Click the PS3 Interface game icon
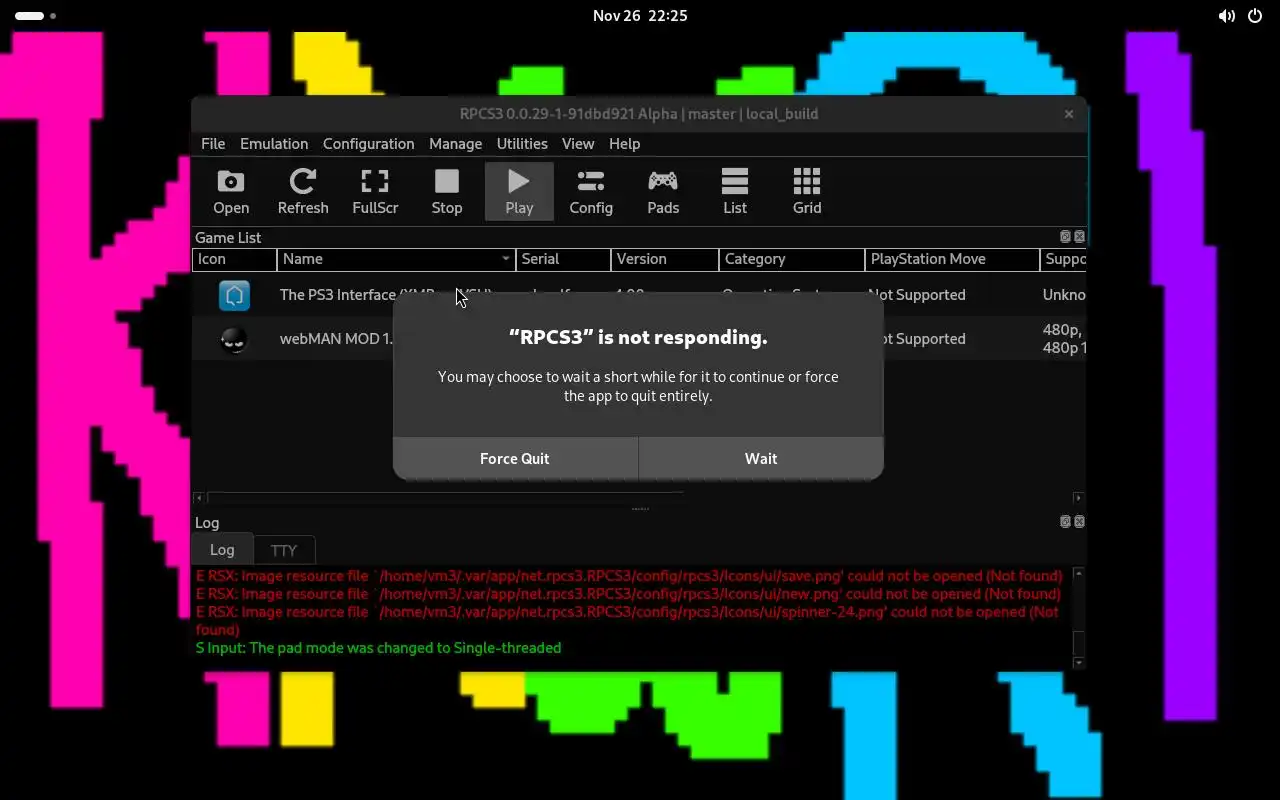 234,295
